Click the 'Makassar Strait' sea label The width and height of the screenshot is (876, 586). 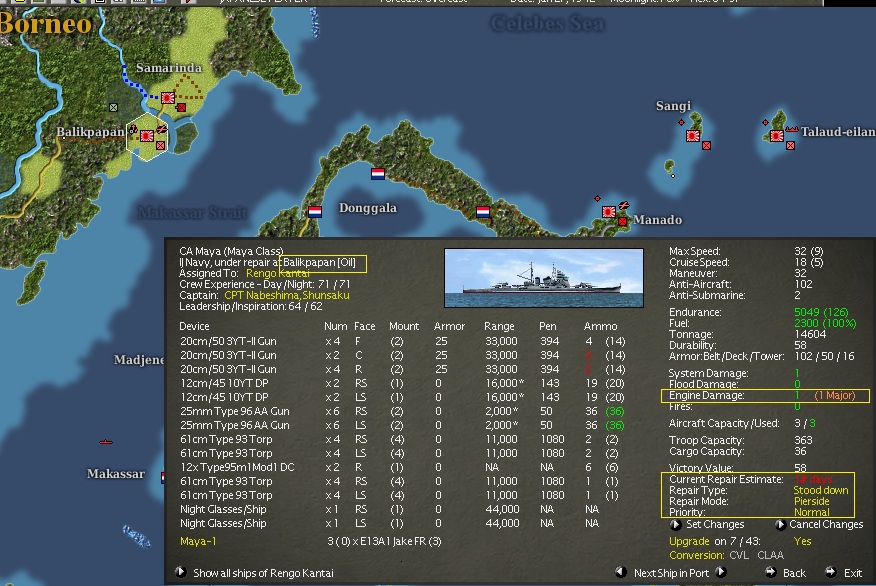[x=192, y=212]
